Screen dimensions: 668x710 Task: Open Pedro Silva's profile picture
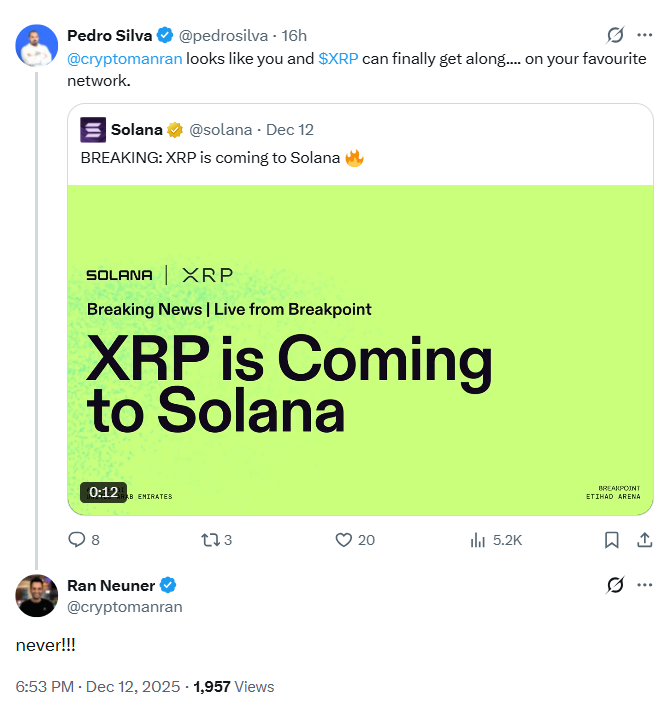pyautogui.click(x=37, y=44)
